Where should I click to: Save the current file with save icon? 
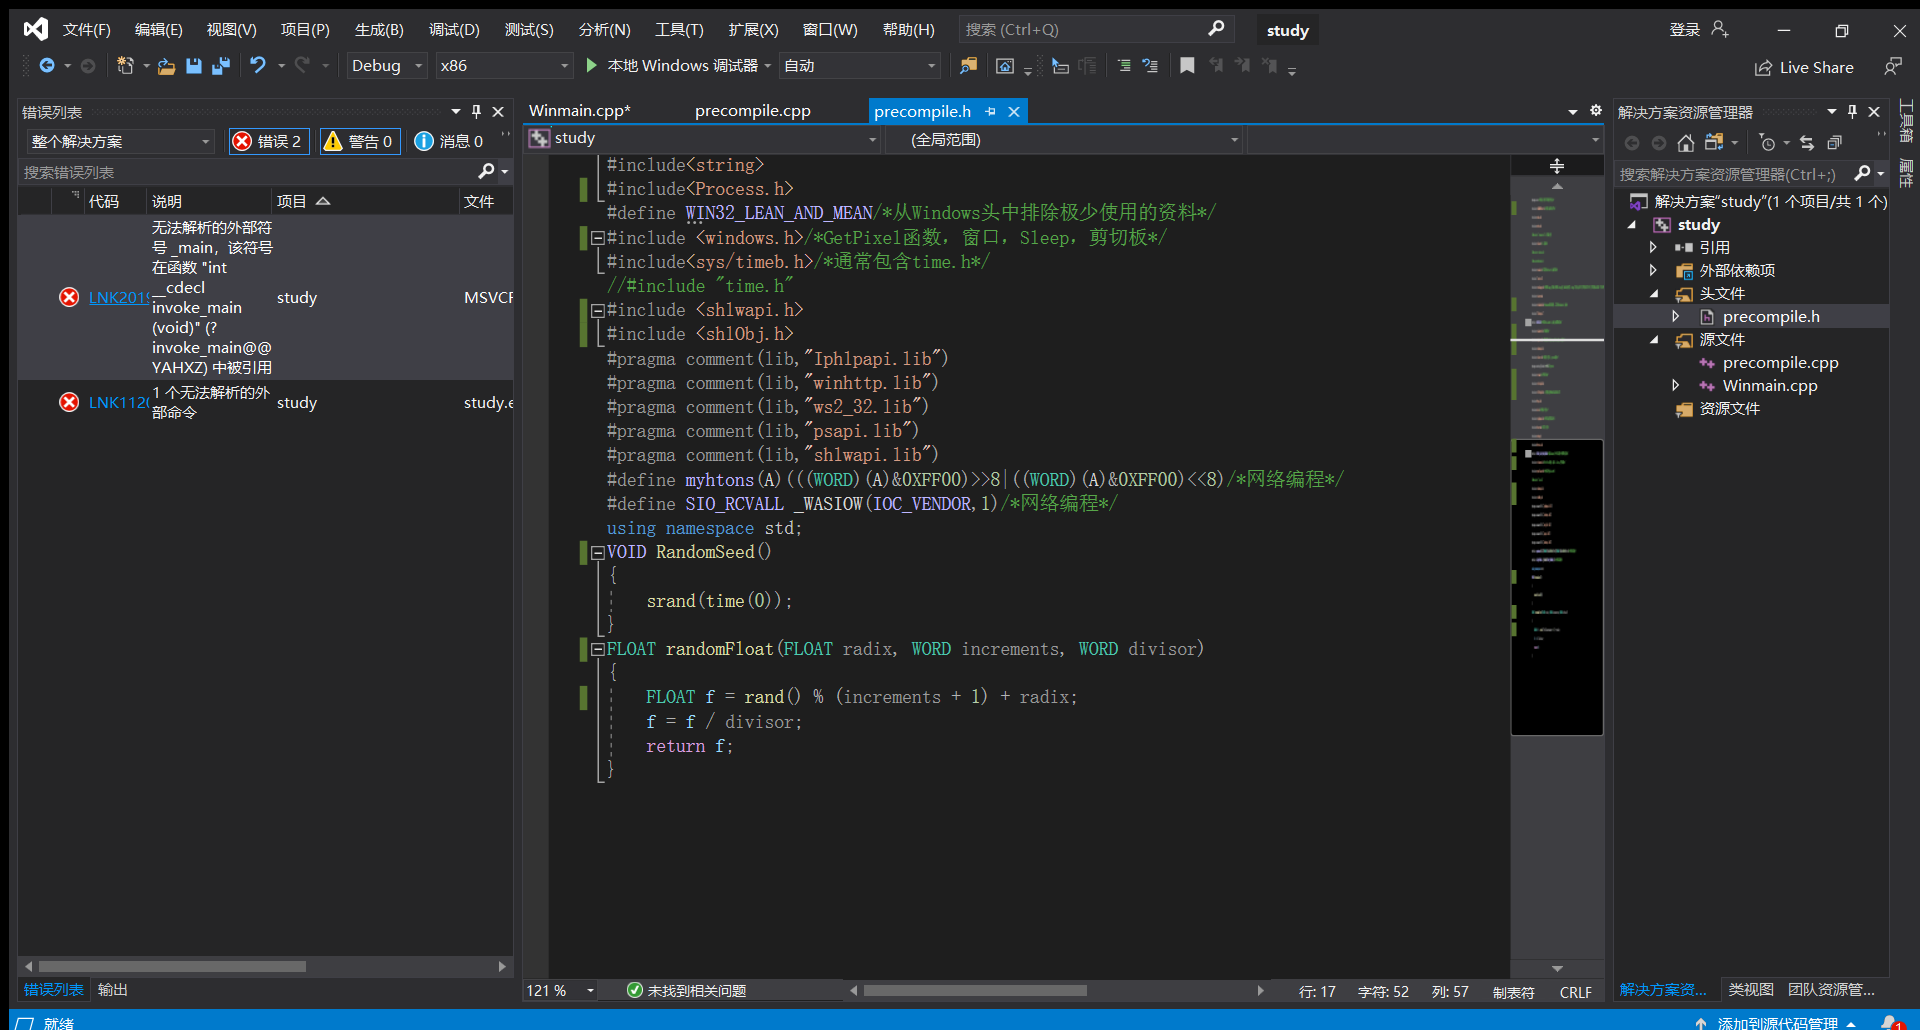194,66
